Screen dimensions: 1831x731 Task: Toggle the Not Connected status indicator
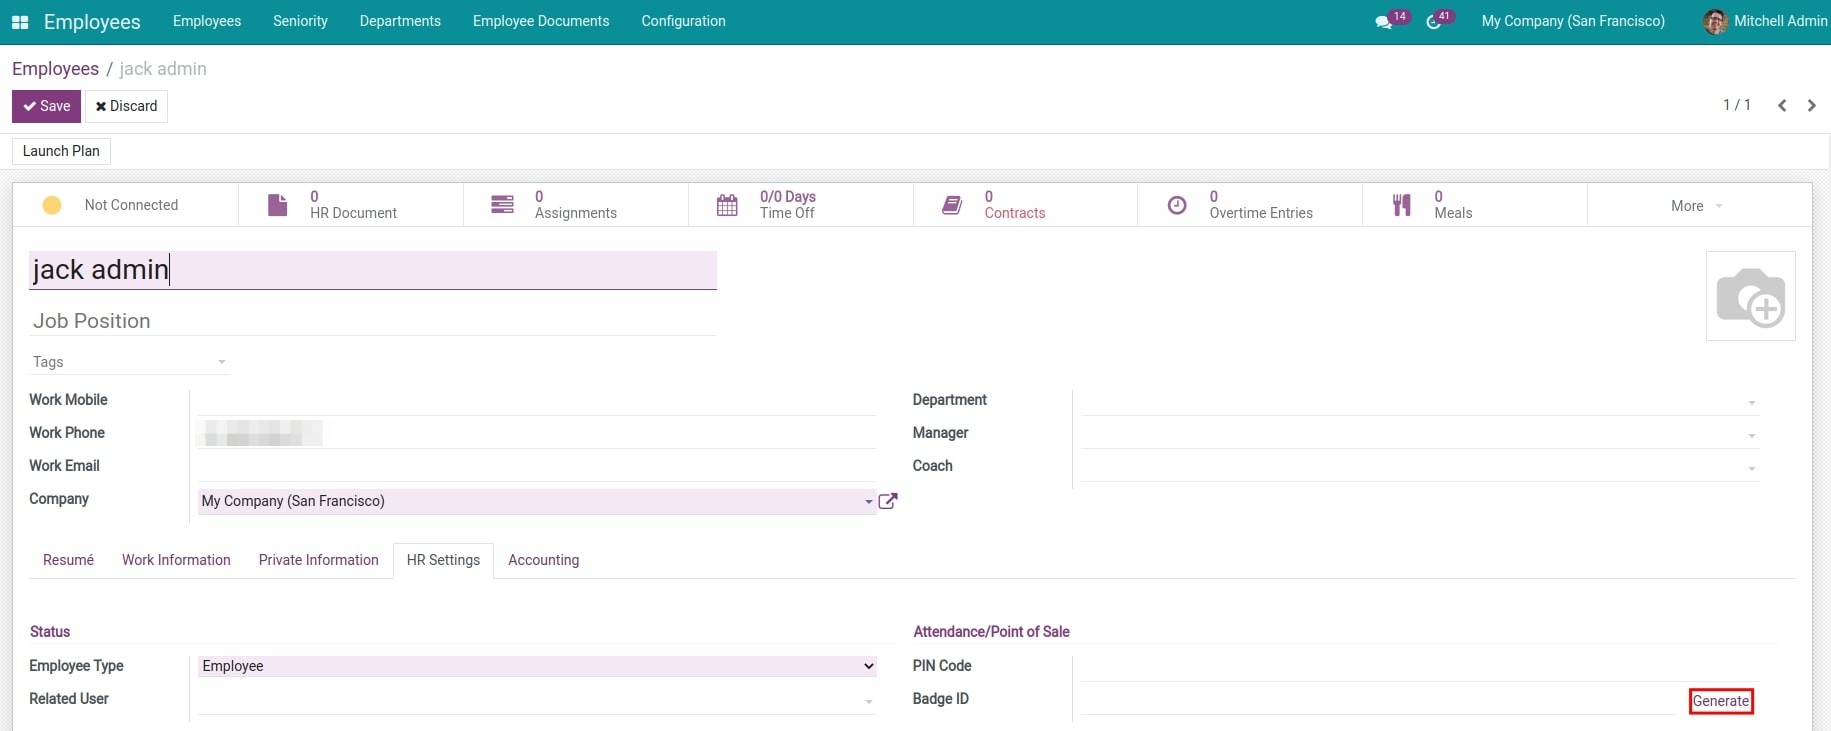pyautogui.click(x=52, y=205)
